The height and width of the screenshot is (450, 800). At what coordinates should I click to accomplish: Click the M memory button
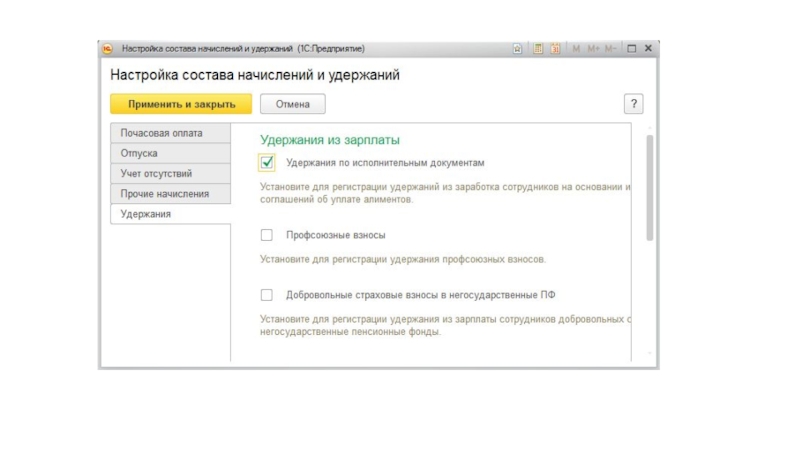[576, 48]
